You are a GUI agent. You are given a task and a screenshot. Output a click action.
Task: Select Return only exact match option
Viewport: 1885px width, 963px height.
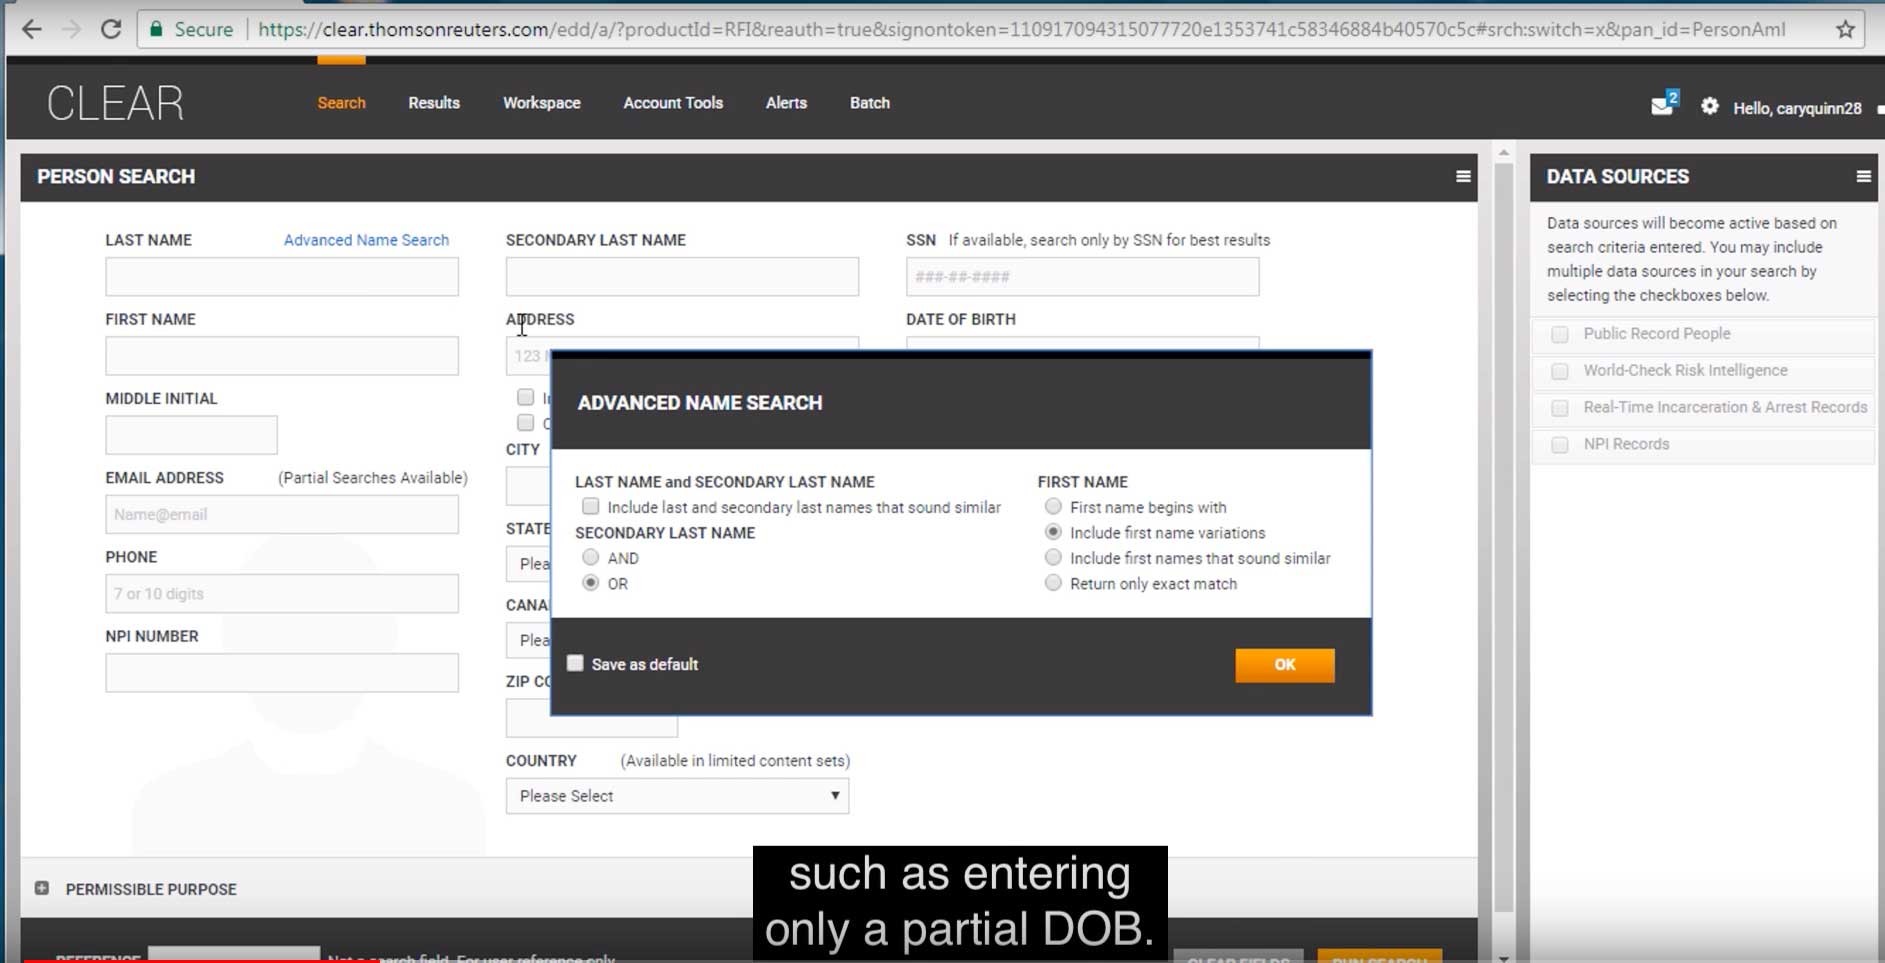(x=1053, y=583)
